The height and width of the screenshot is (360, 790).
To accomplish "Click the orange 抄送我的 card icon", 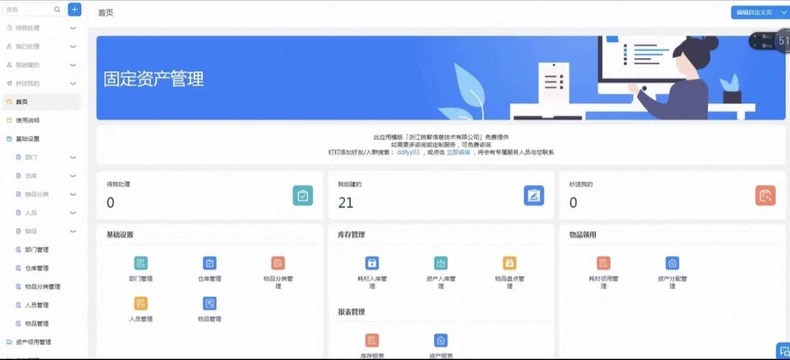I will [x=765, y=195].
